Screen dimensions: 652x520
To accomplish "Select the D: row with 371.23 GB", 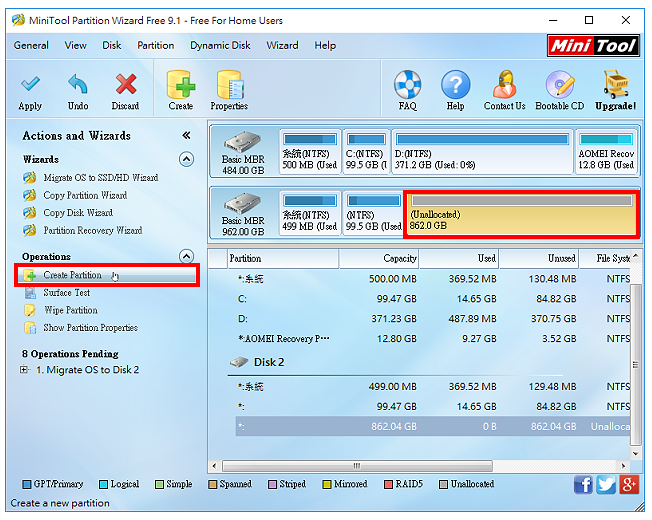I will (x=432, y=319).
